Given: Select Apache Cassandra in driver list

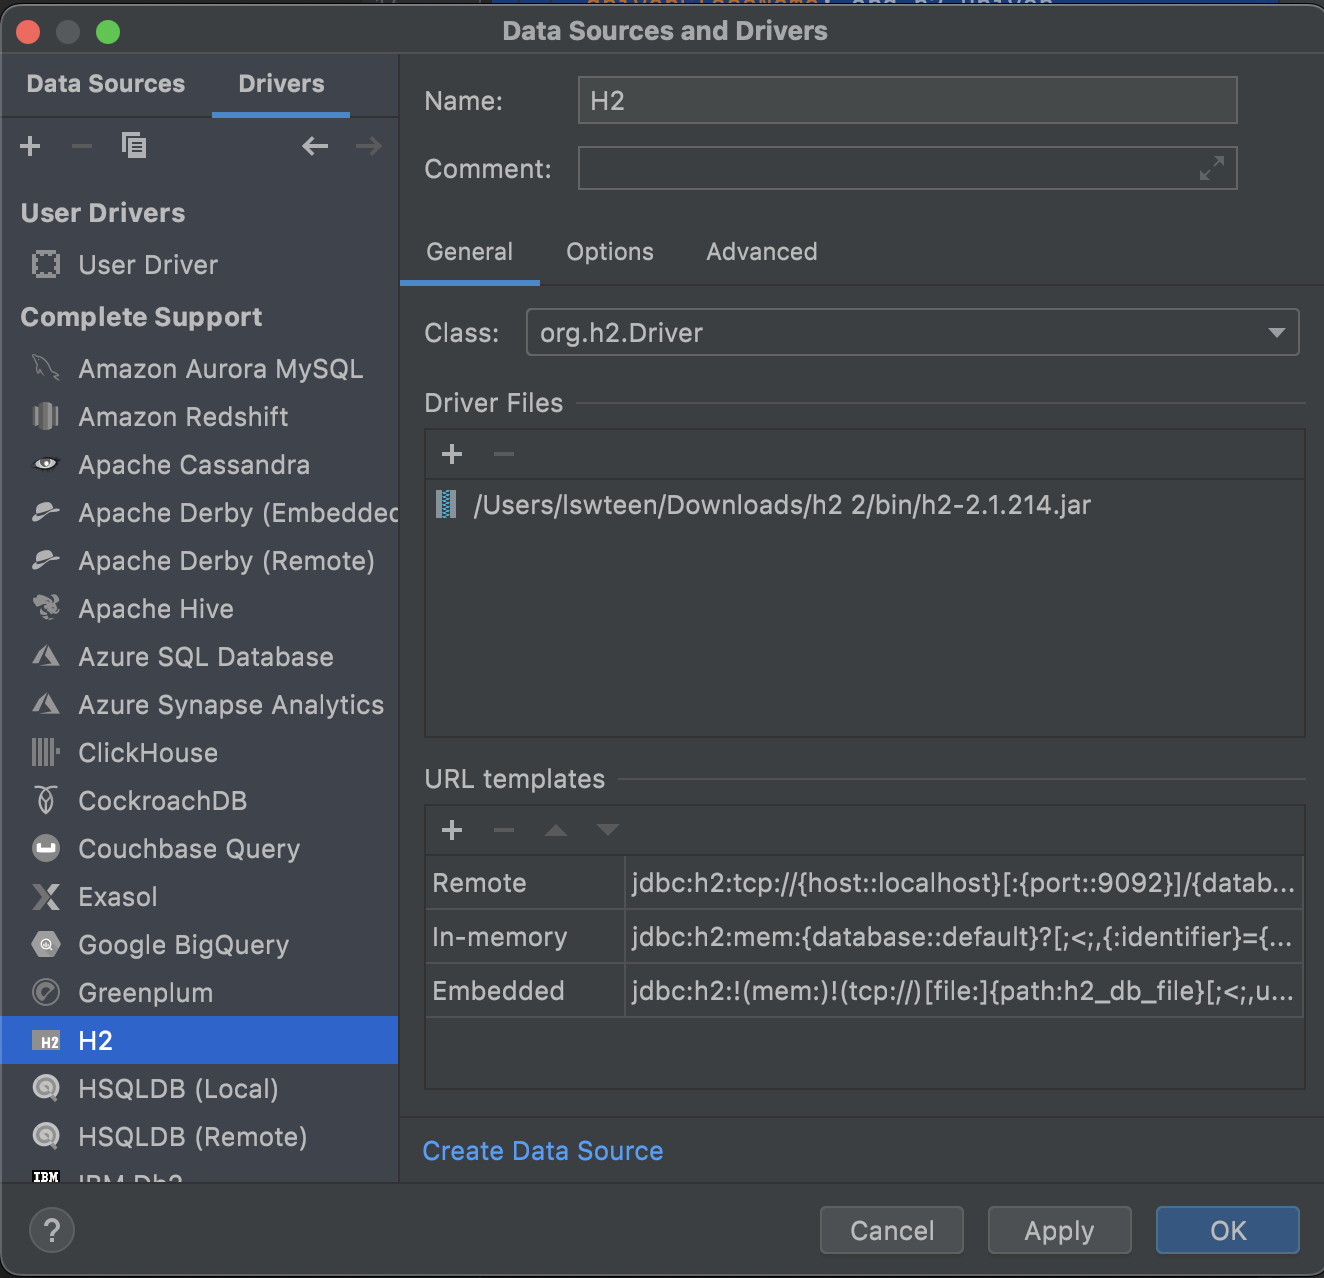Looking at the screenshot, I should (200, 465).
